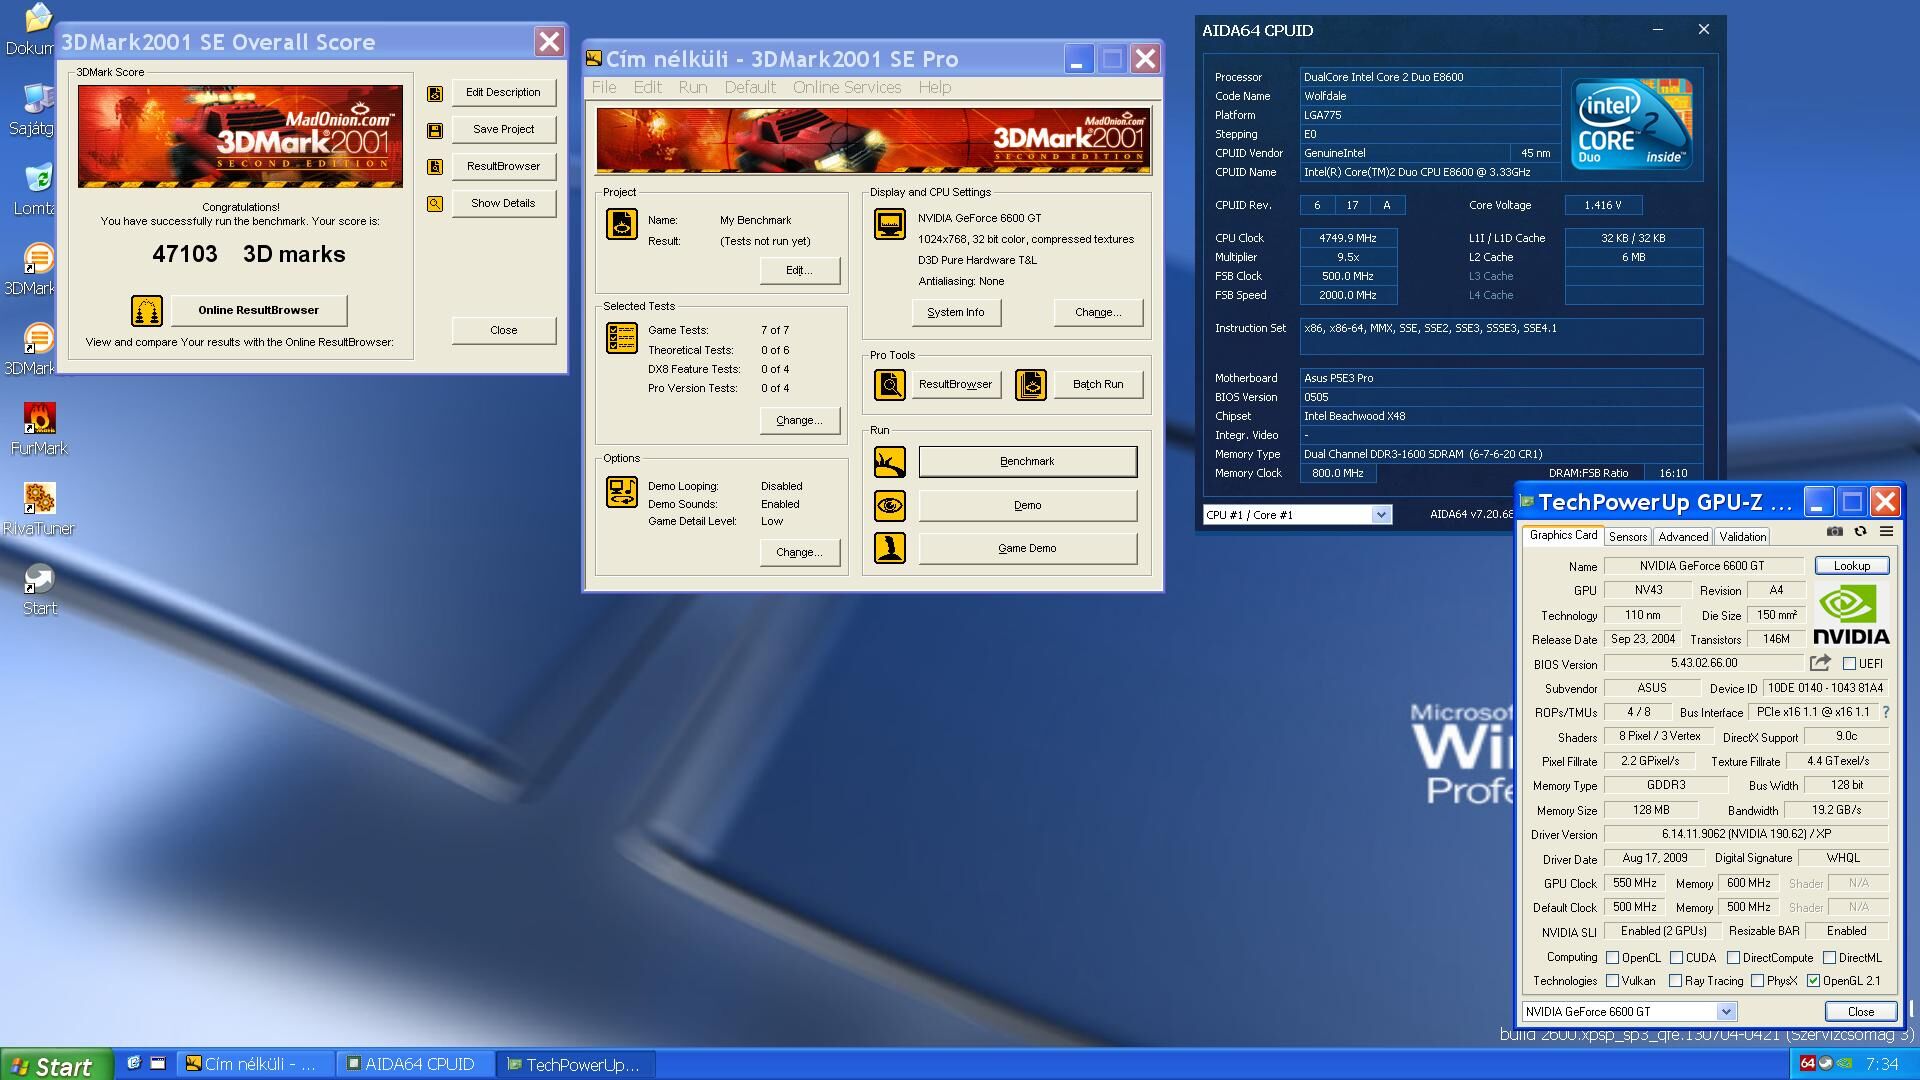The image size is (1920, 1080).
Task: Click the Game Demo button
Action: click(1027, 549)
